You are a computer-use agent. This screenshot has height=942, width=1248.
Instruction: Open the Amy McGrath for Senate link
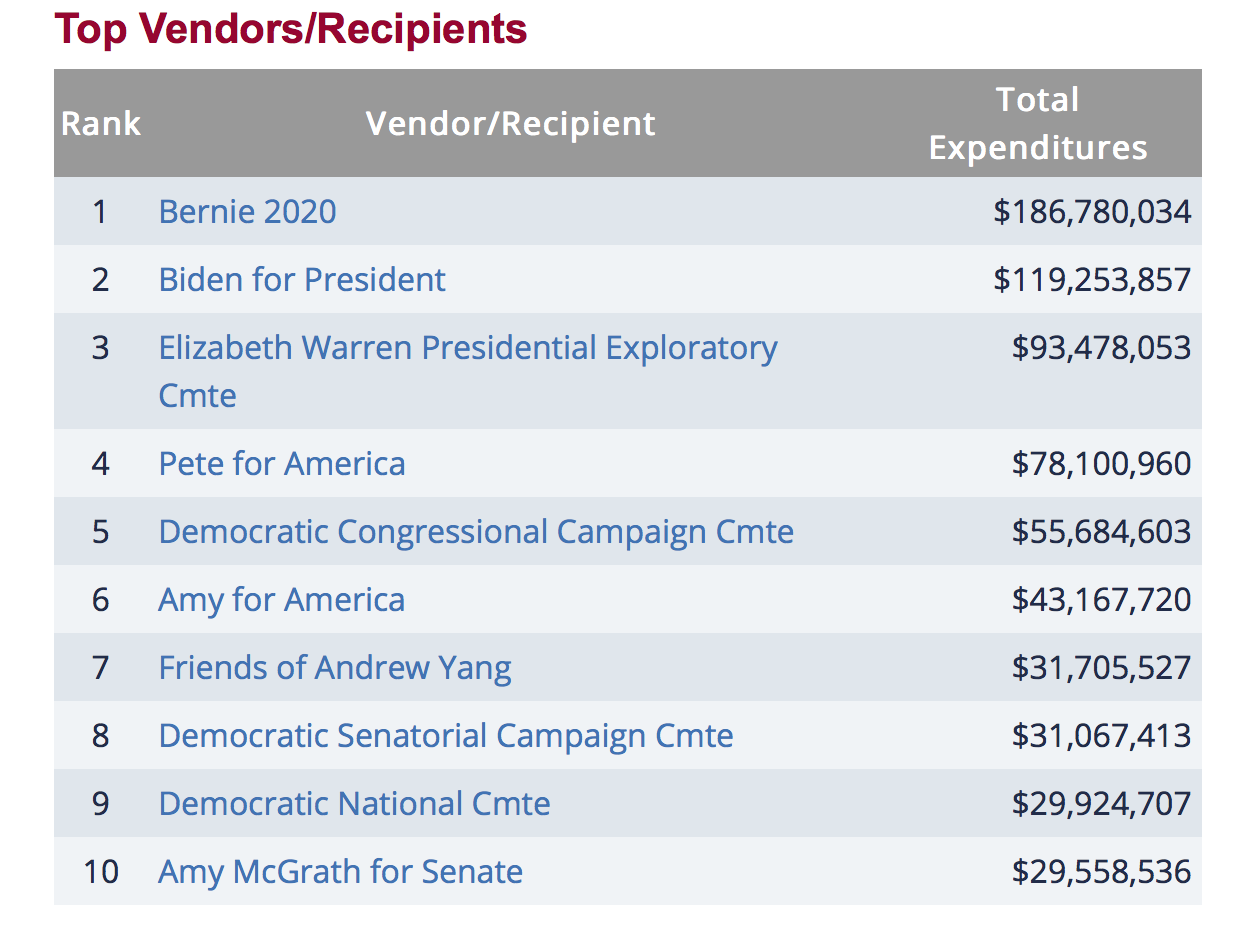340,872
